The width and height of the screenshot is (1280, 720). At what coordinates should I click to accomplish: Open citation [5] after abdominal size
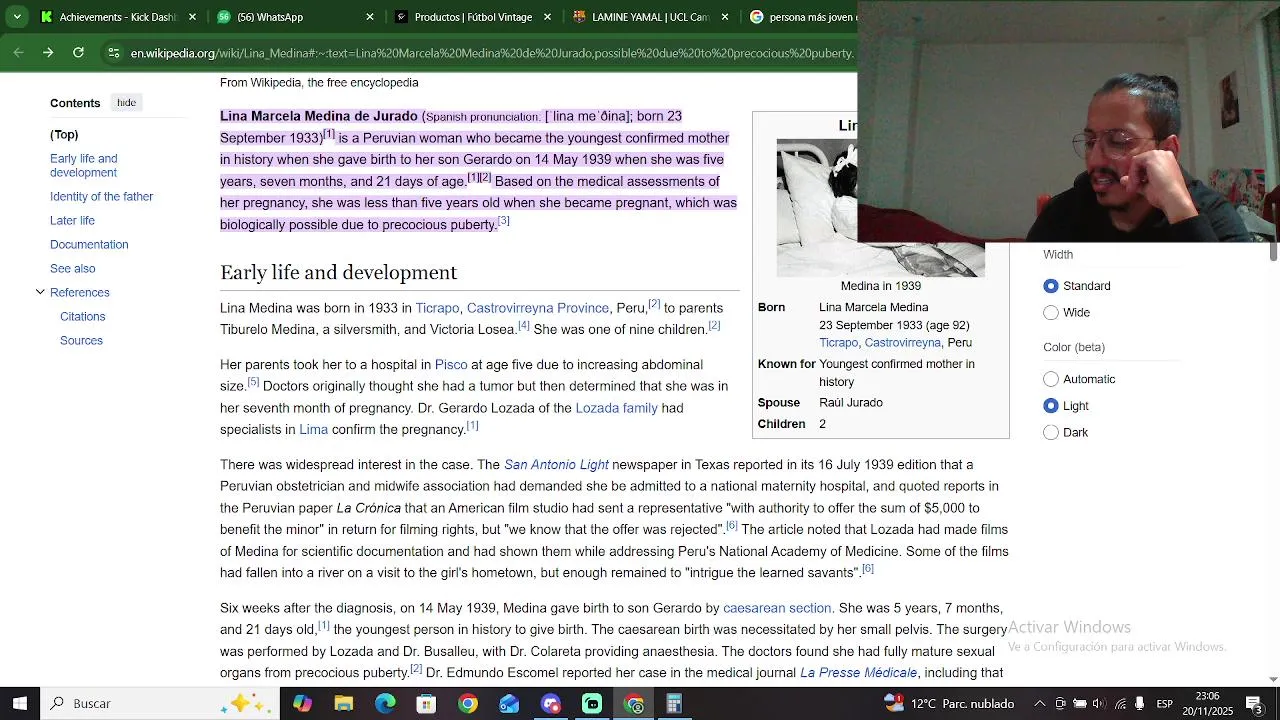(x=253, y=382)
